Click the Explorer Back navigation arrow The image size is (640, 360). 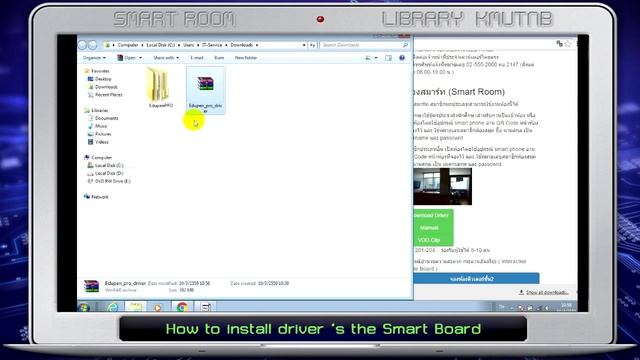point(82,45)
